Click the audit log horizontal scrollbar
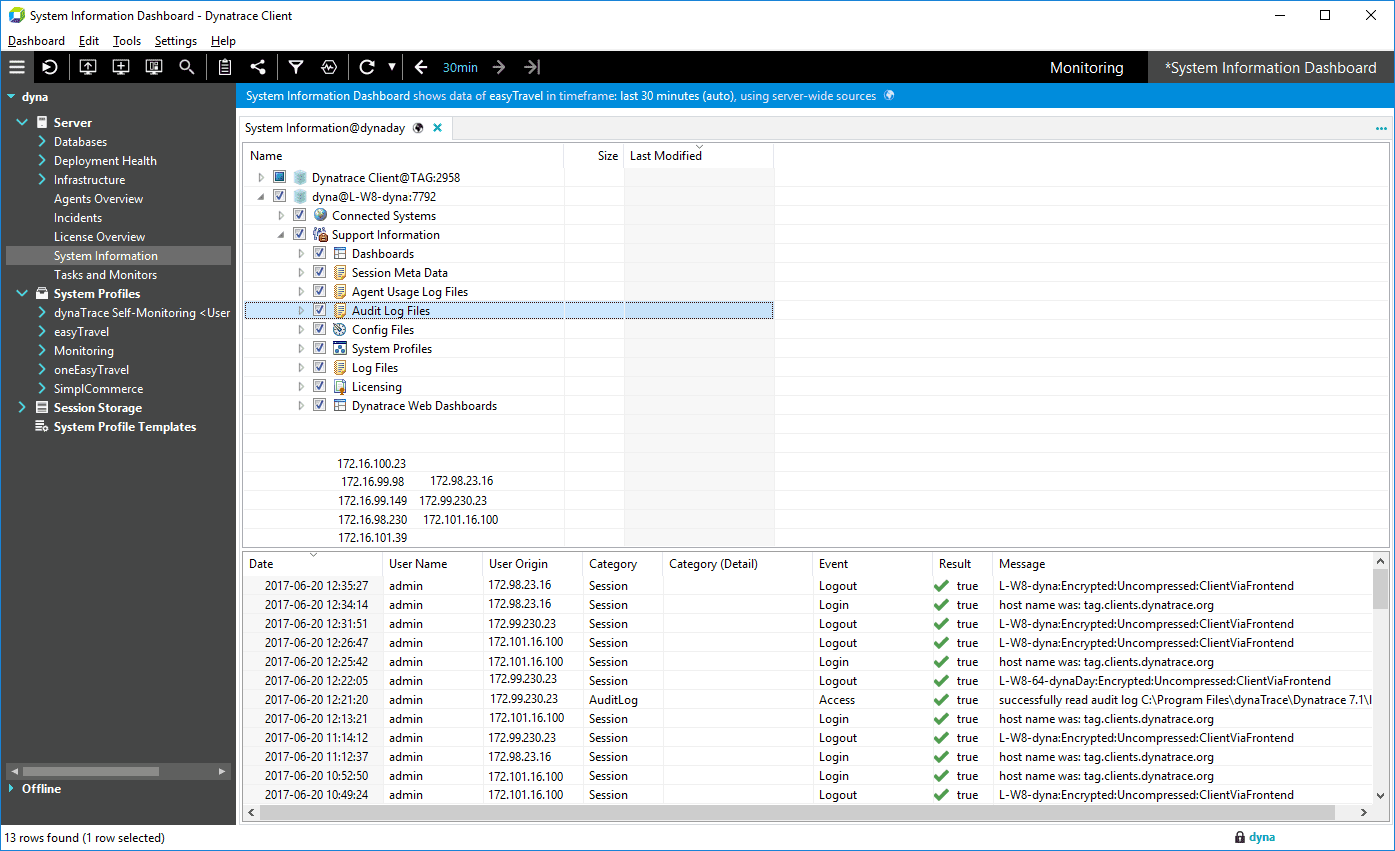 click(x=797, y=813)
